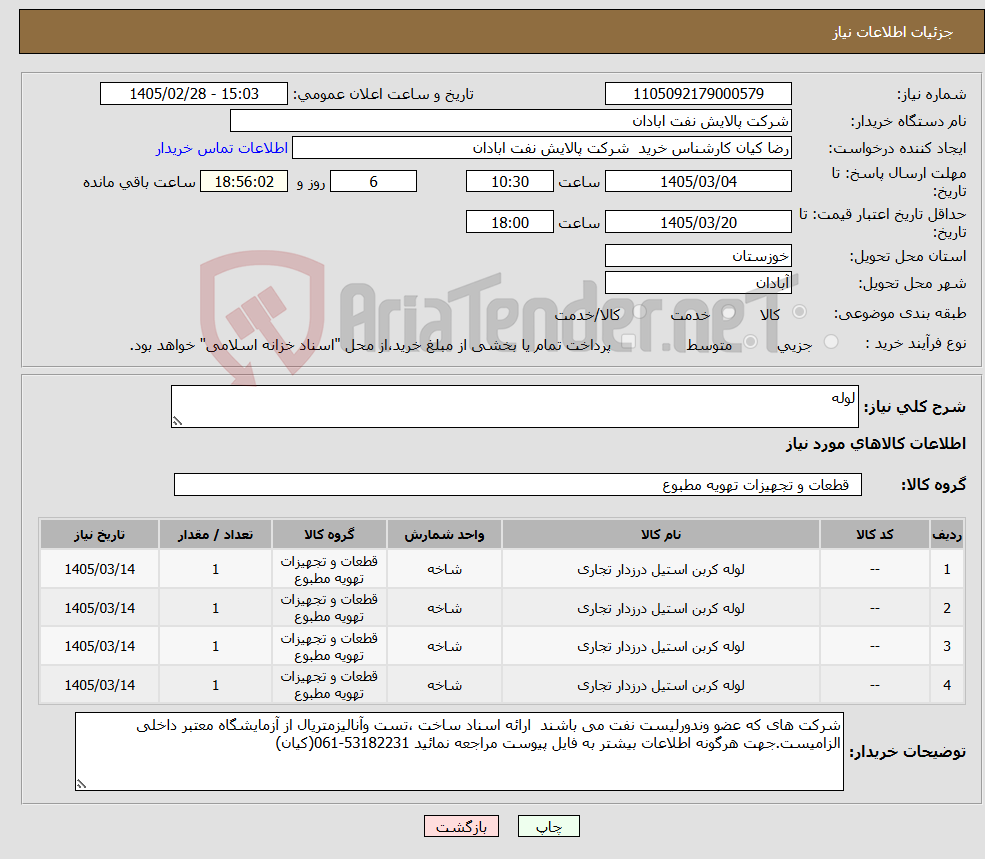Click the quantity cell in row 2
The width and height of the screenshot is (985, 859).
215,608
